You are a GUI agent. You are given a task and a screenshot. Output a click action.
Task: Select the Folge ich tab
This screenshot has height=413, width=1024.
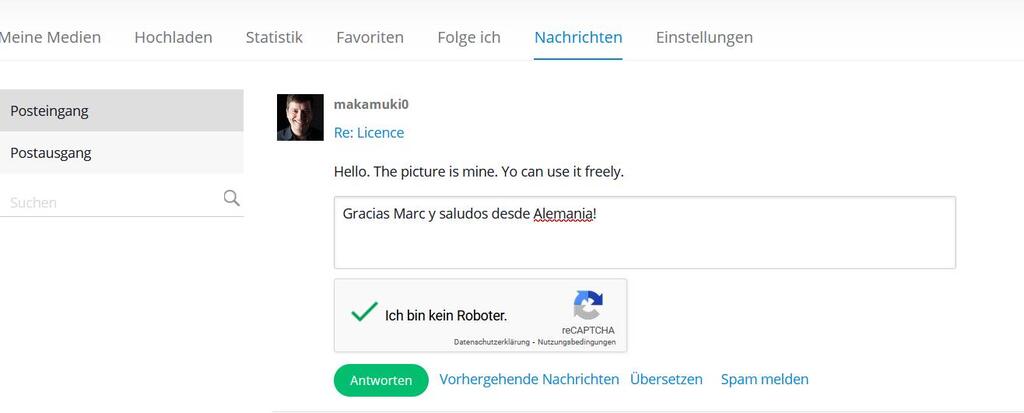tap(469, 37)
